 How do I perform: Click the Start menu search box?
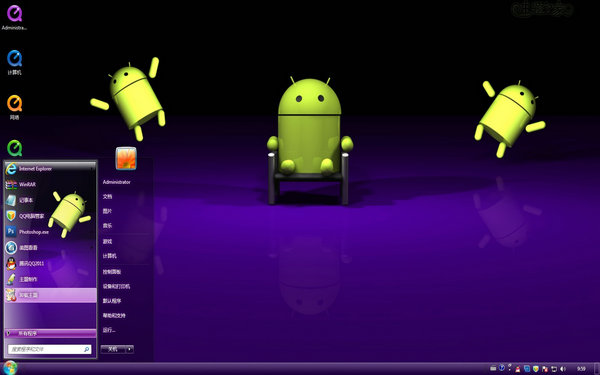(x=49, y=349)
